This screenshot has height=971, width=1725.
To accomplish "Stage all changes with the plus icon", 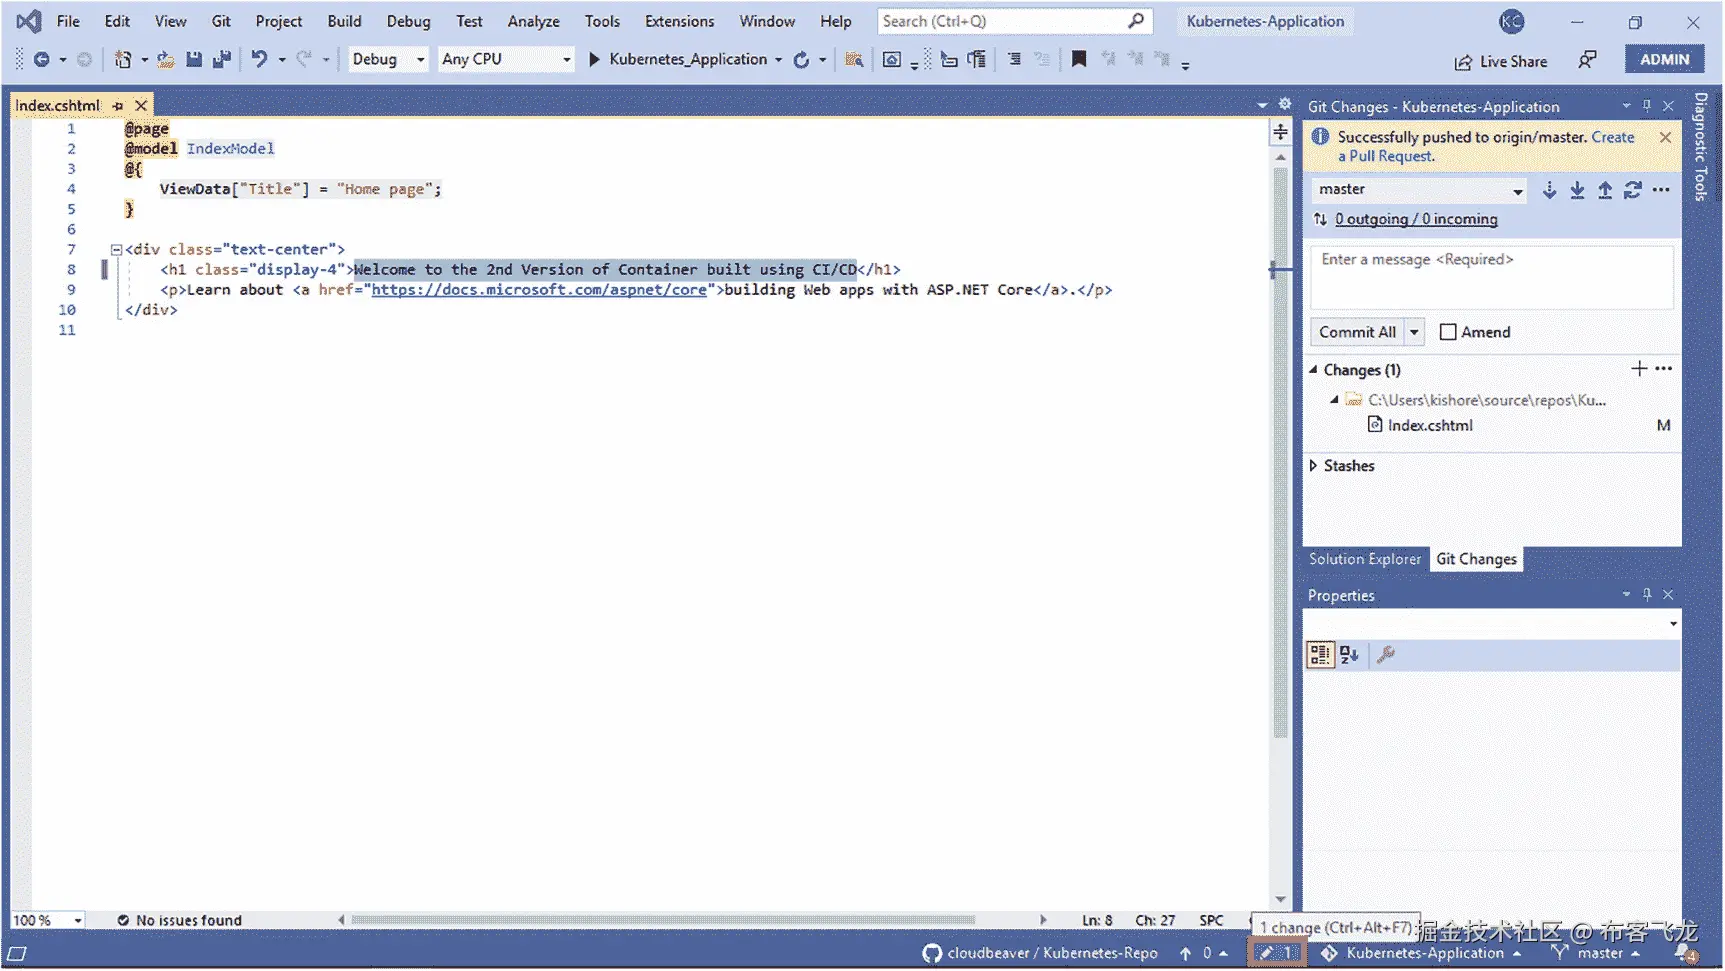I will click(x=1639, y=369).
